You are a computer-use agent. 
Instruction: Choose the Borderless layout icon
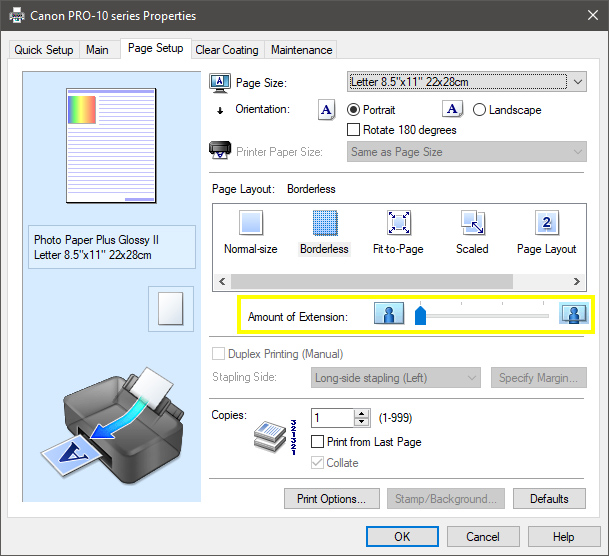click(324, 223)
